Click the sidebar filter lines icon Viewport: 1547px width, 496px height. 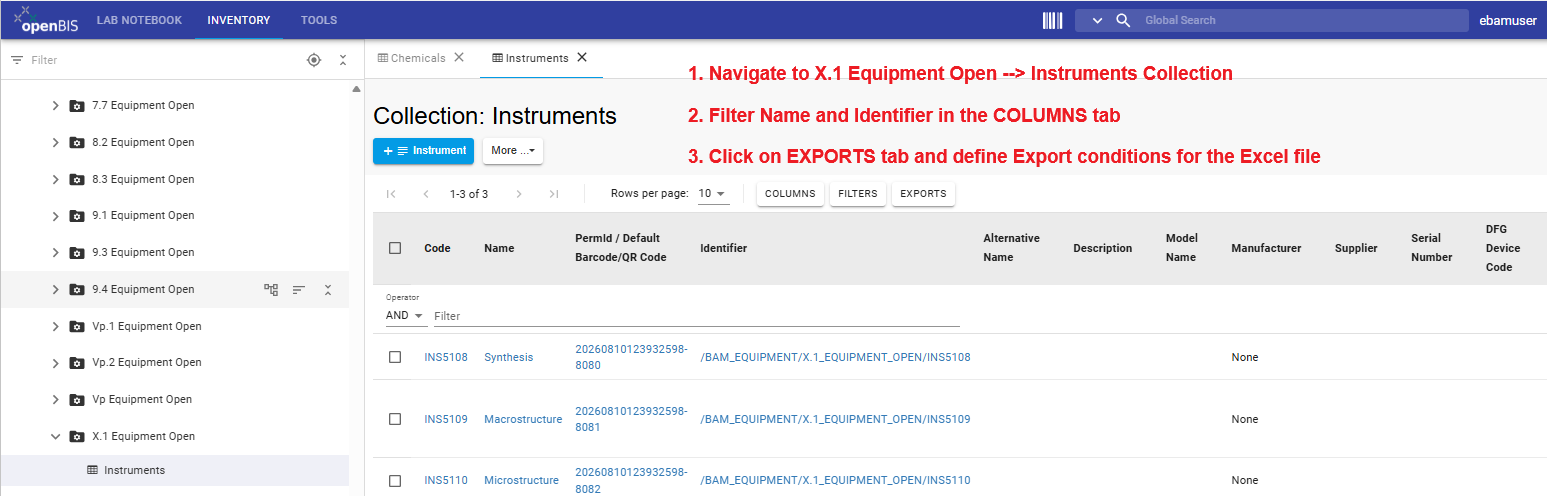pos(17,60)
